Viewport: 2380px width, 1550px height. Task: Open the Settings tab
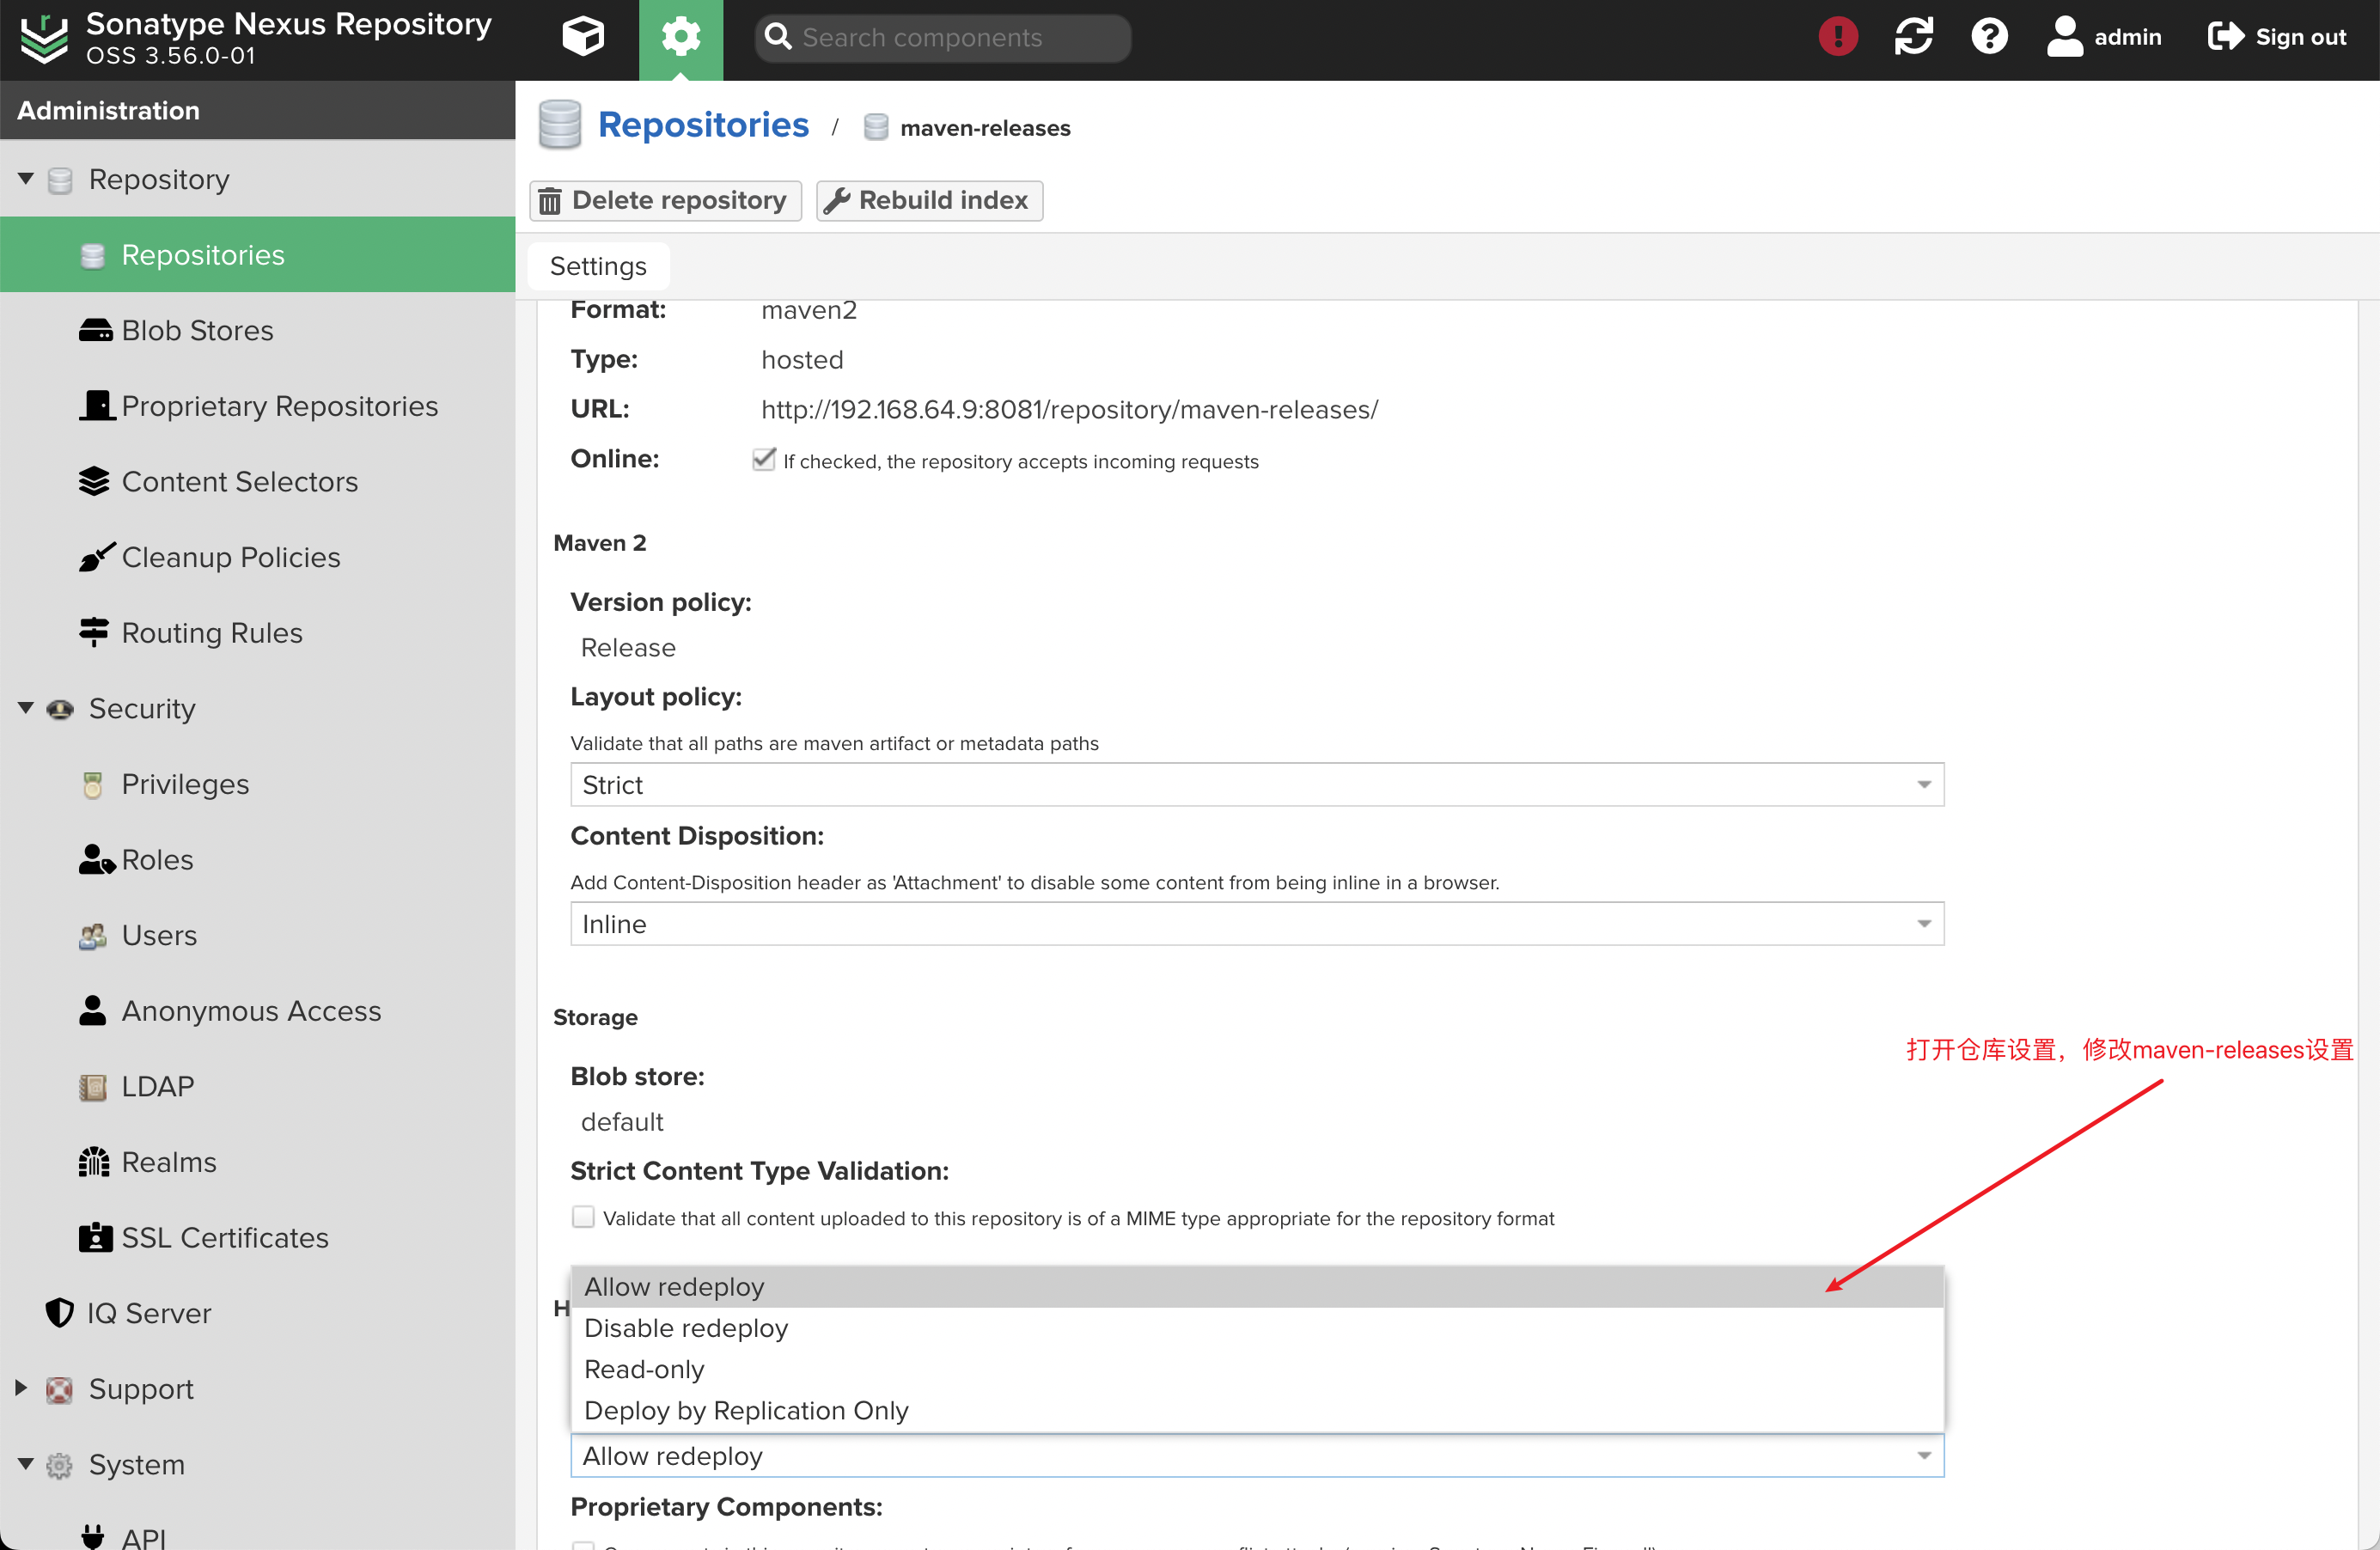pos(598,266)
